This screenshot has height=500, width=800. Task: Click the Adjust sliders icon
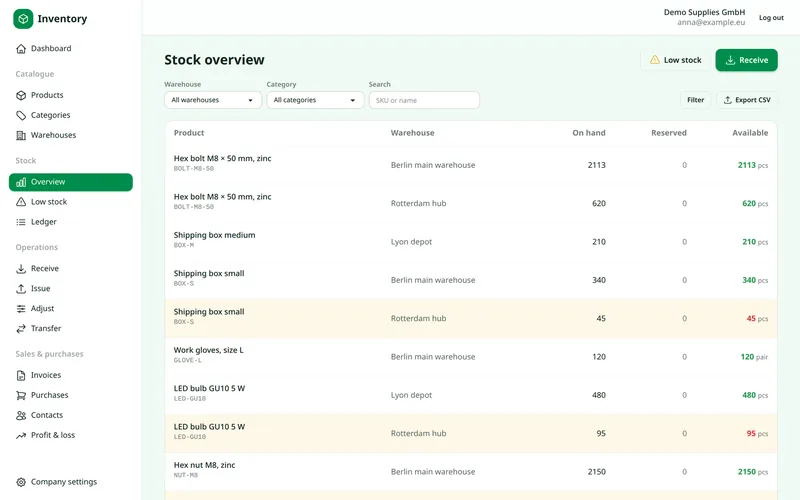pos(21,309)
